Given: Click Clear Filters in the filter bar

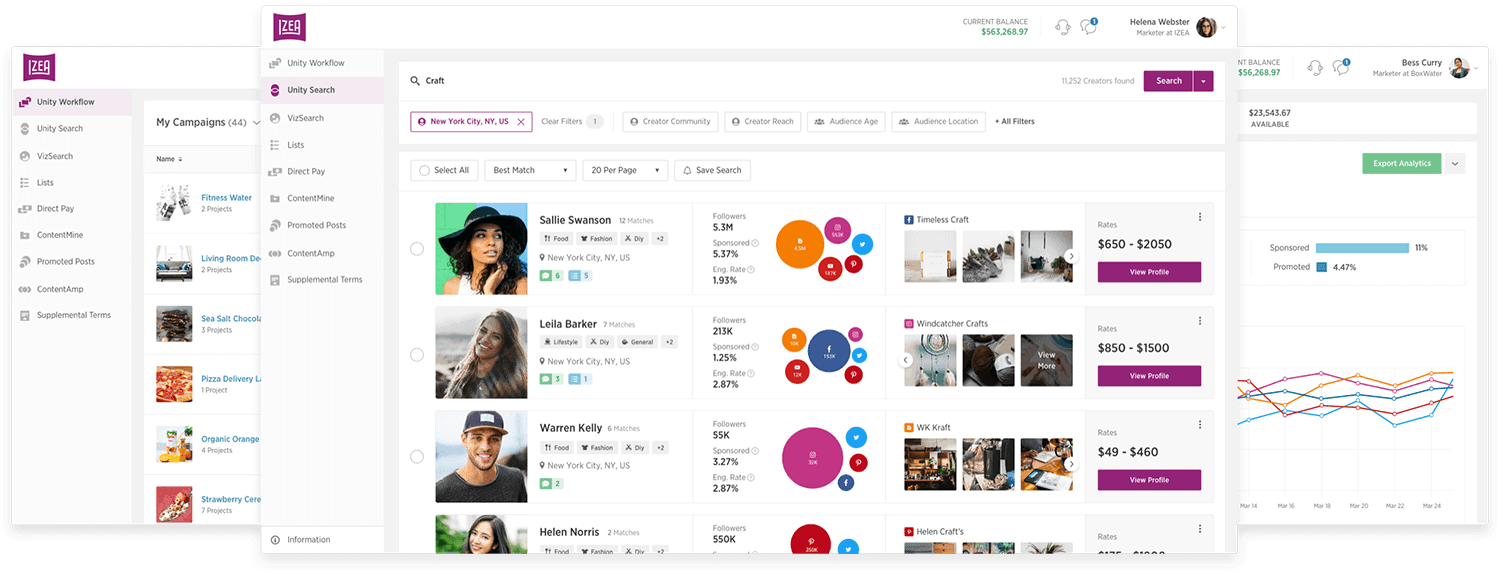Looking at the screenshot, I should click(x=561, y=122).
